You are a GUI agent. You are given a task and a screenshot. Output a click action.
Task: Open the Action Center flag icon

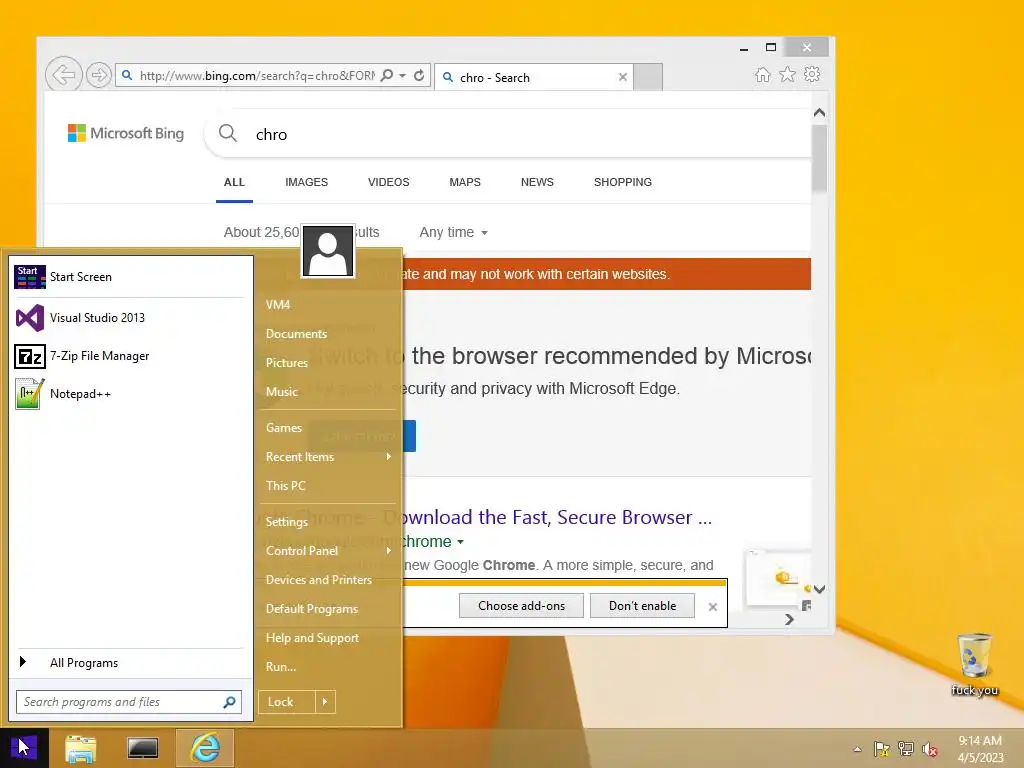pyautogui.click(x=882, y=749)
